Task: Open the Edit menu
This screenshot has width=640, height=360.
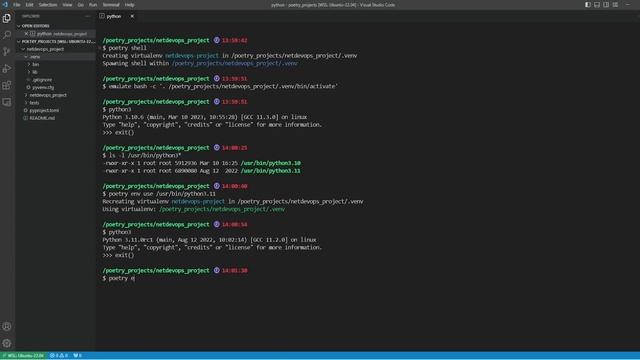Action: point(29,5)
